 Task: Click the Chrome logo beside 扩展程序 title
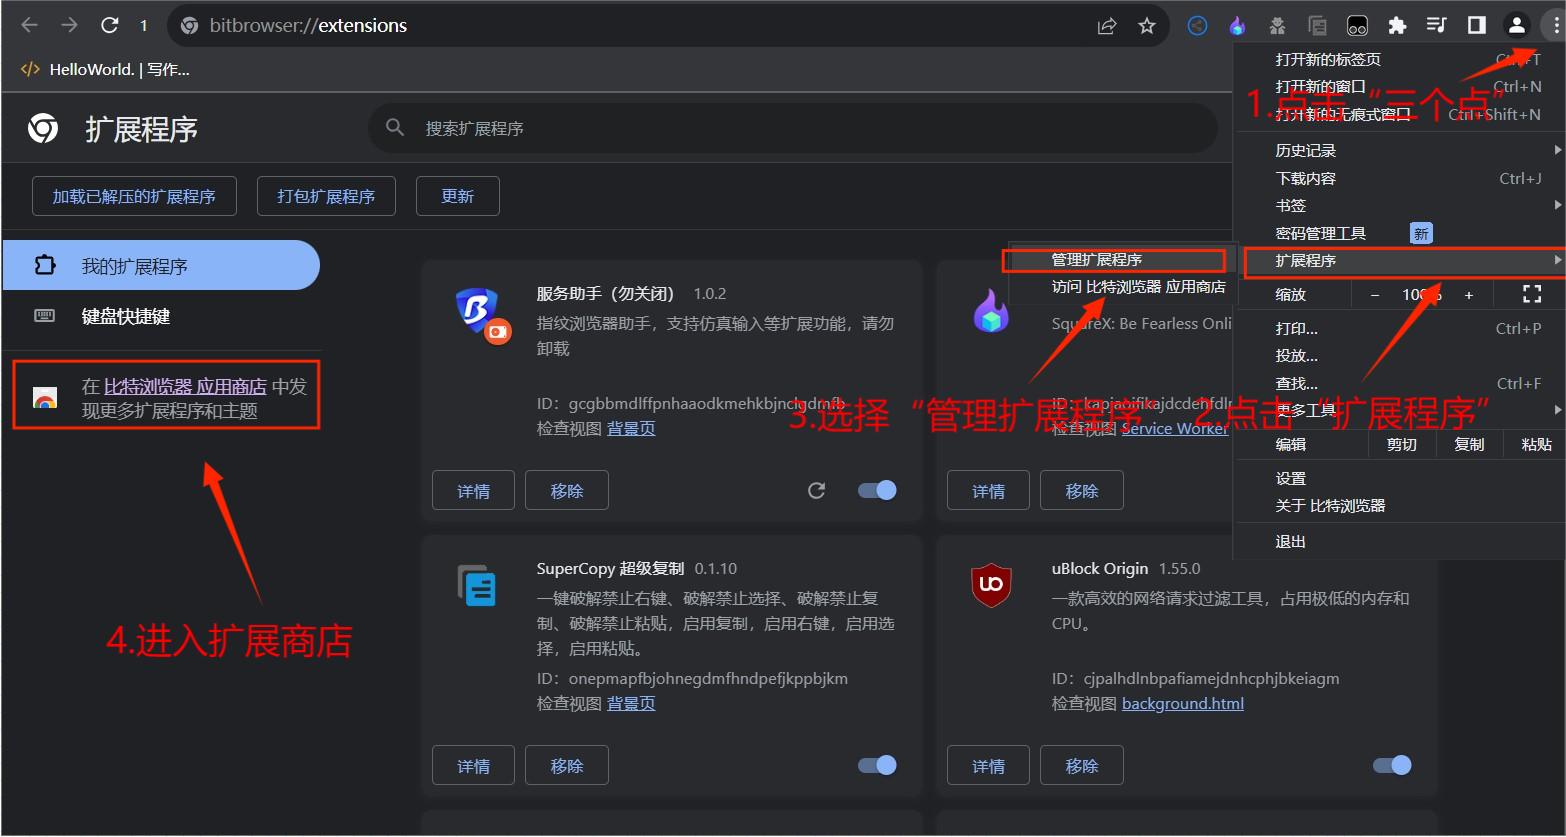tap(43, 128)
